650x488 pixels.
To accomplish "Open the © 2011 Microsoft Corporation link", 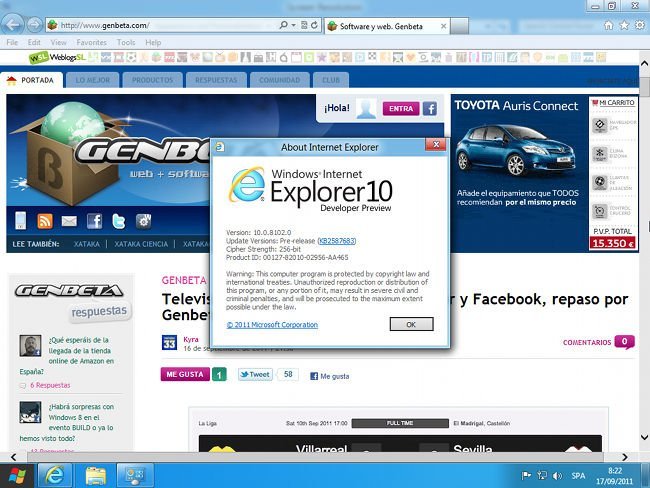I will [272, 325].
